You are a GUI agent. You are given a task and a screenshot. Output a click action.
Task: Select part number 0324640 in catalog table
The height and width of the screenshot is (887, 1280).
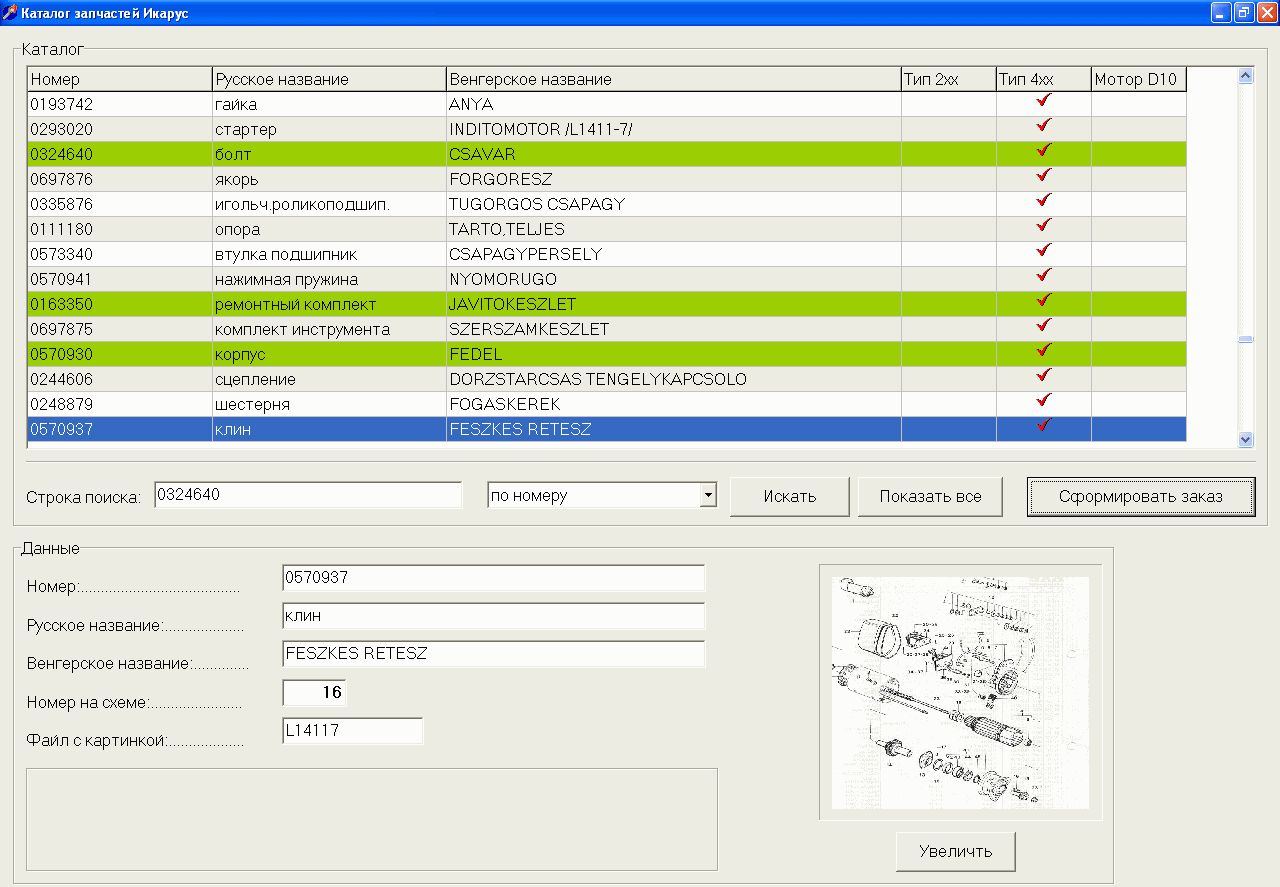pos(120,154)
